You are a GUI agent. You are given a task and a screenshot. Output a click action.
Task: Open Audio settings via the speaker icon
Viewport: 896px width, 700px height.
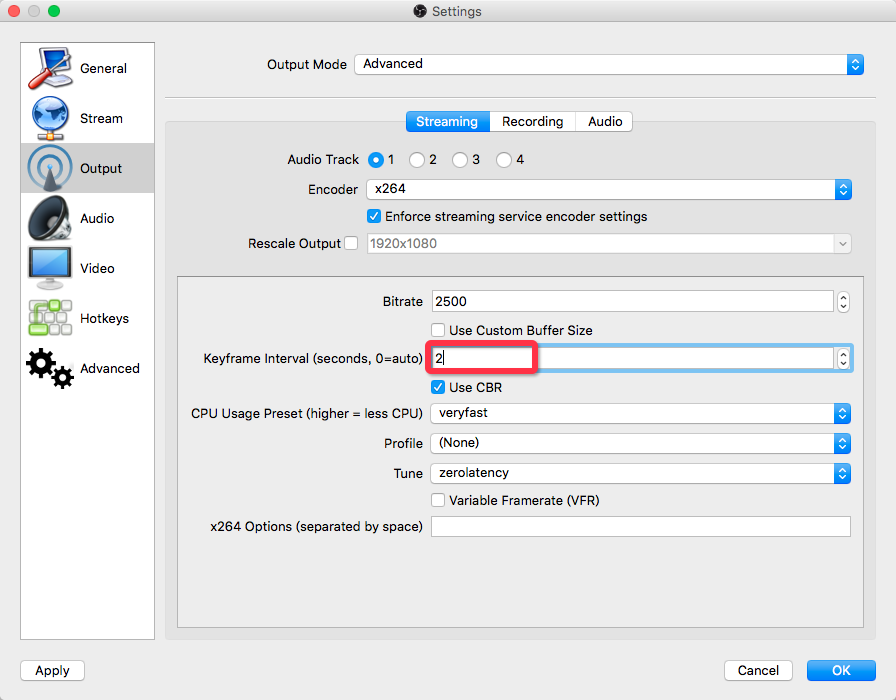click(x=50, y=218)
